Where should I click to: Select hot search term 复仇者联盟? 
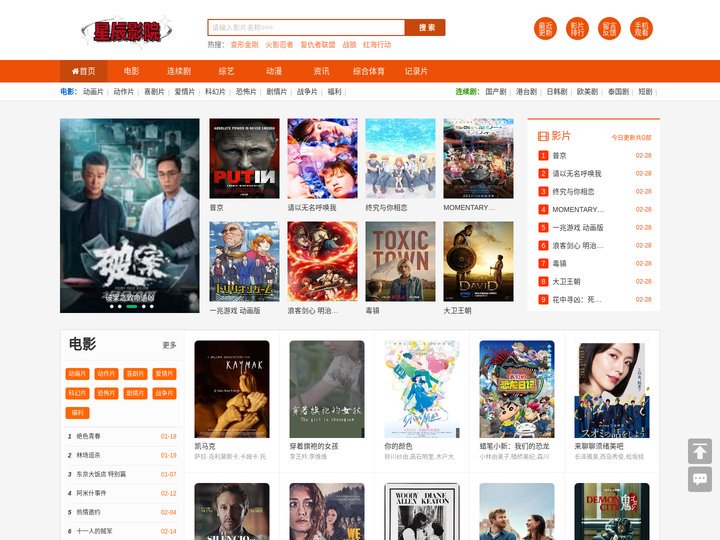tap(318, 45)
